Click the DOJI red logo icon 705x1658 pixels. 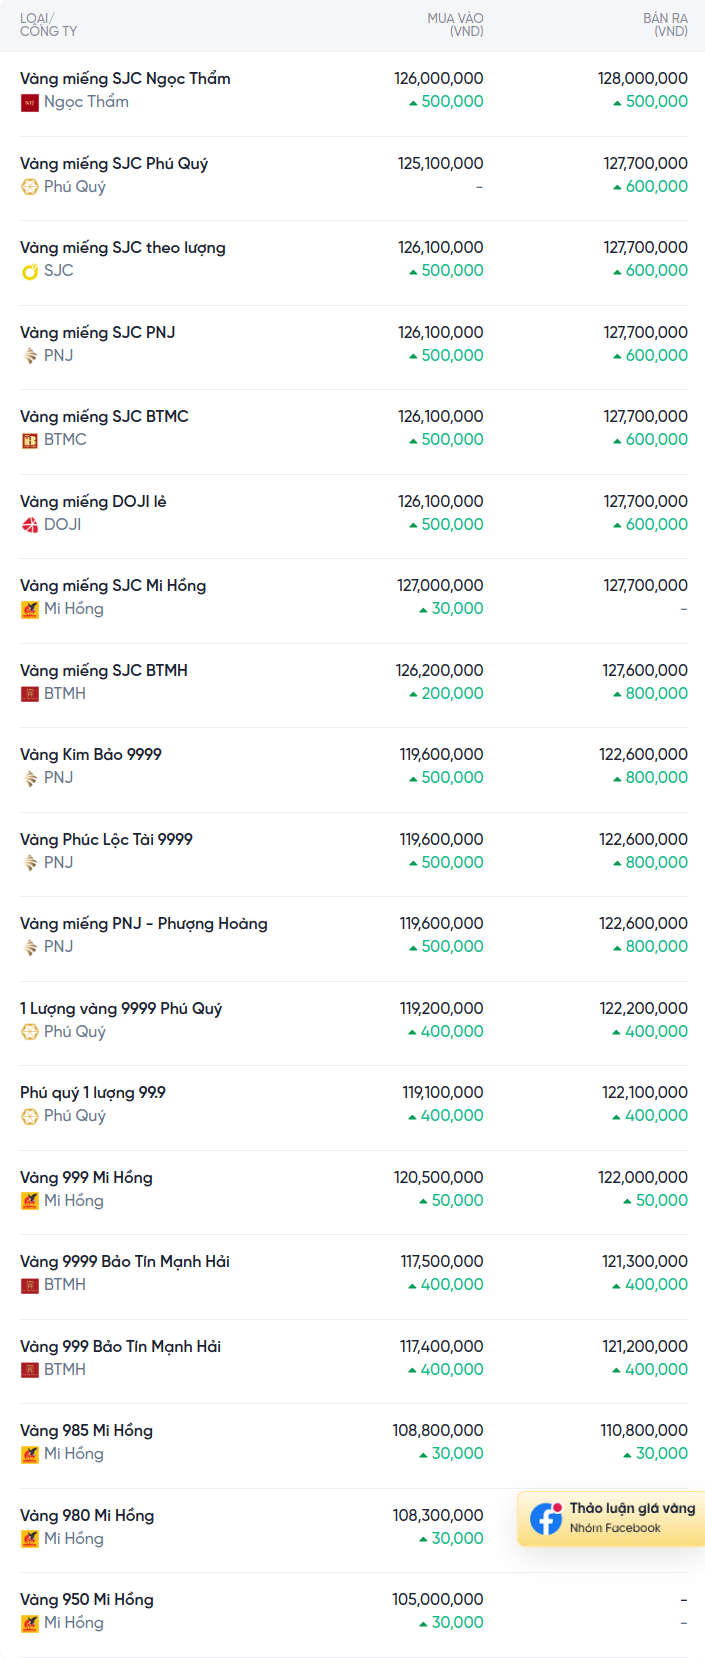[x=30, y=525]
